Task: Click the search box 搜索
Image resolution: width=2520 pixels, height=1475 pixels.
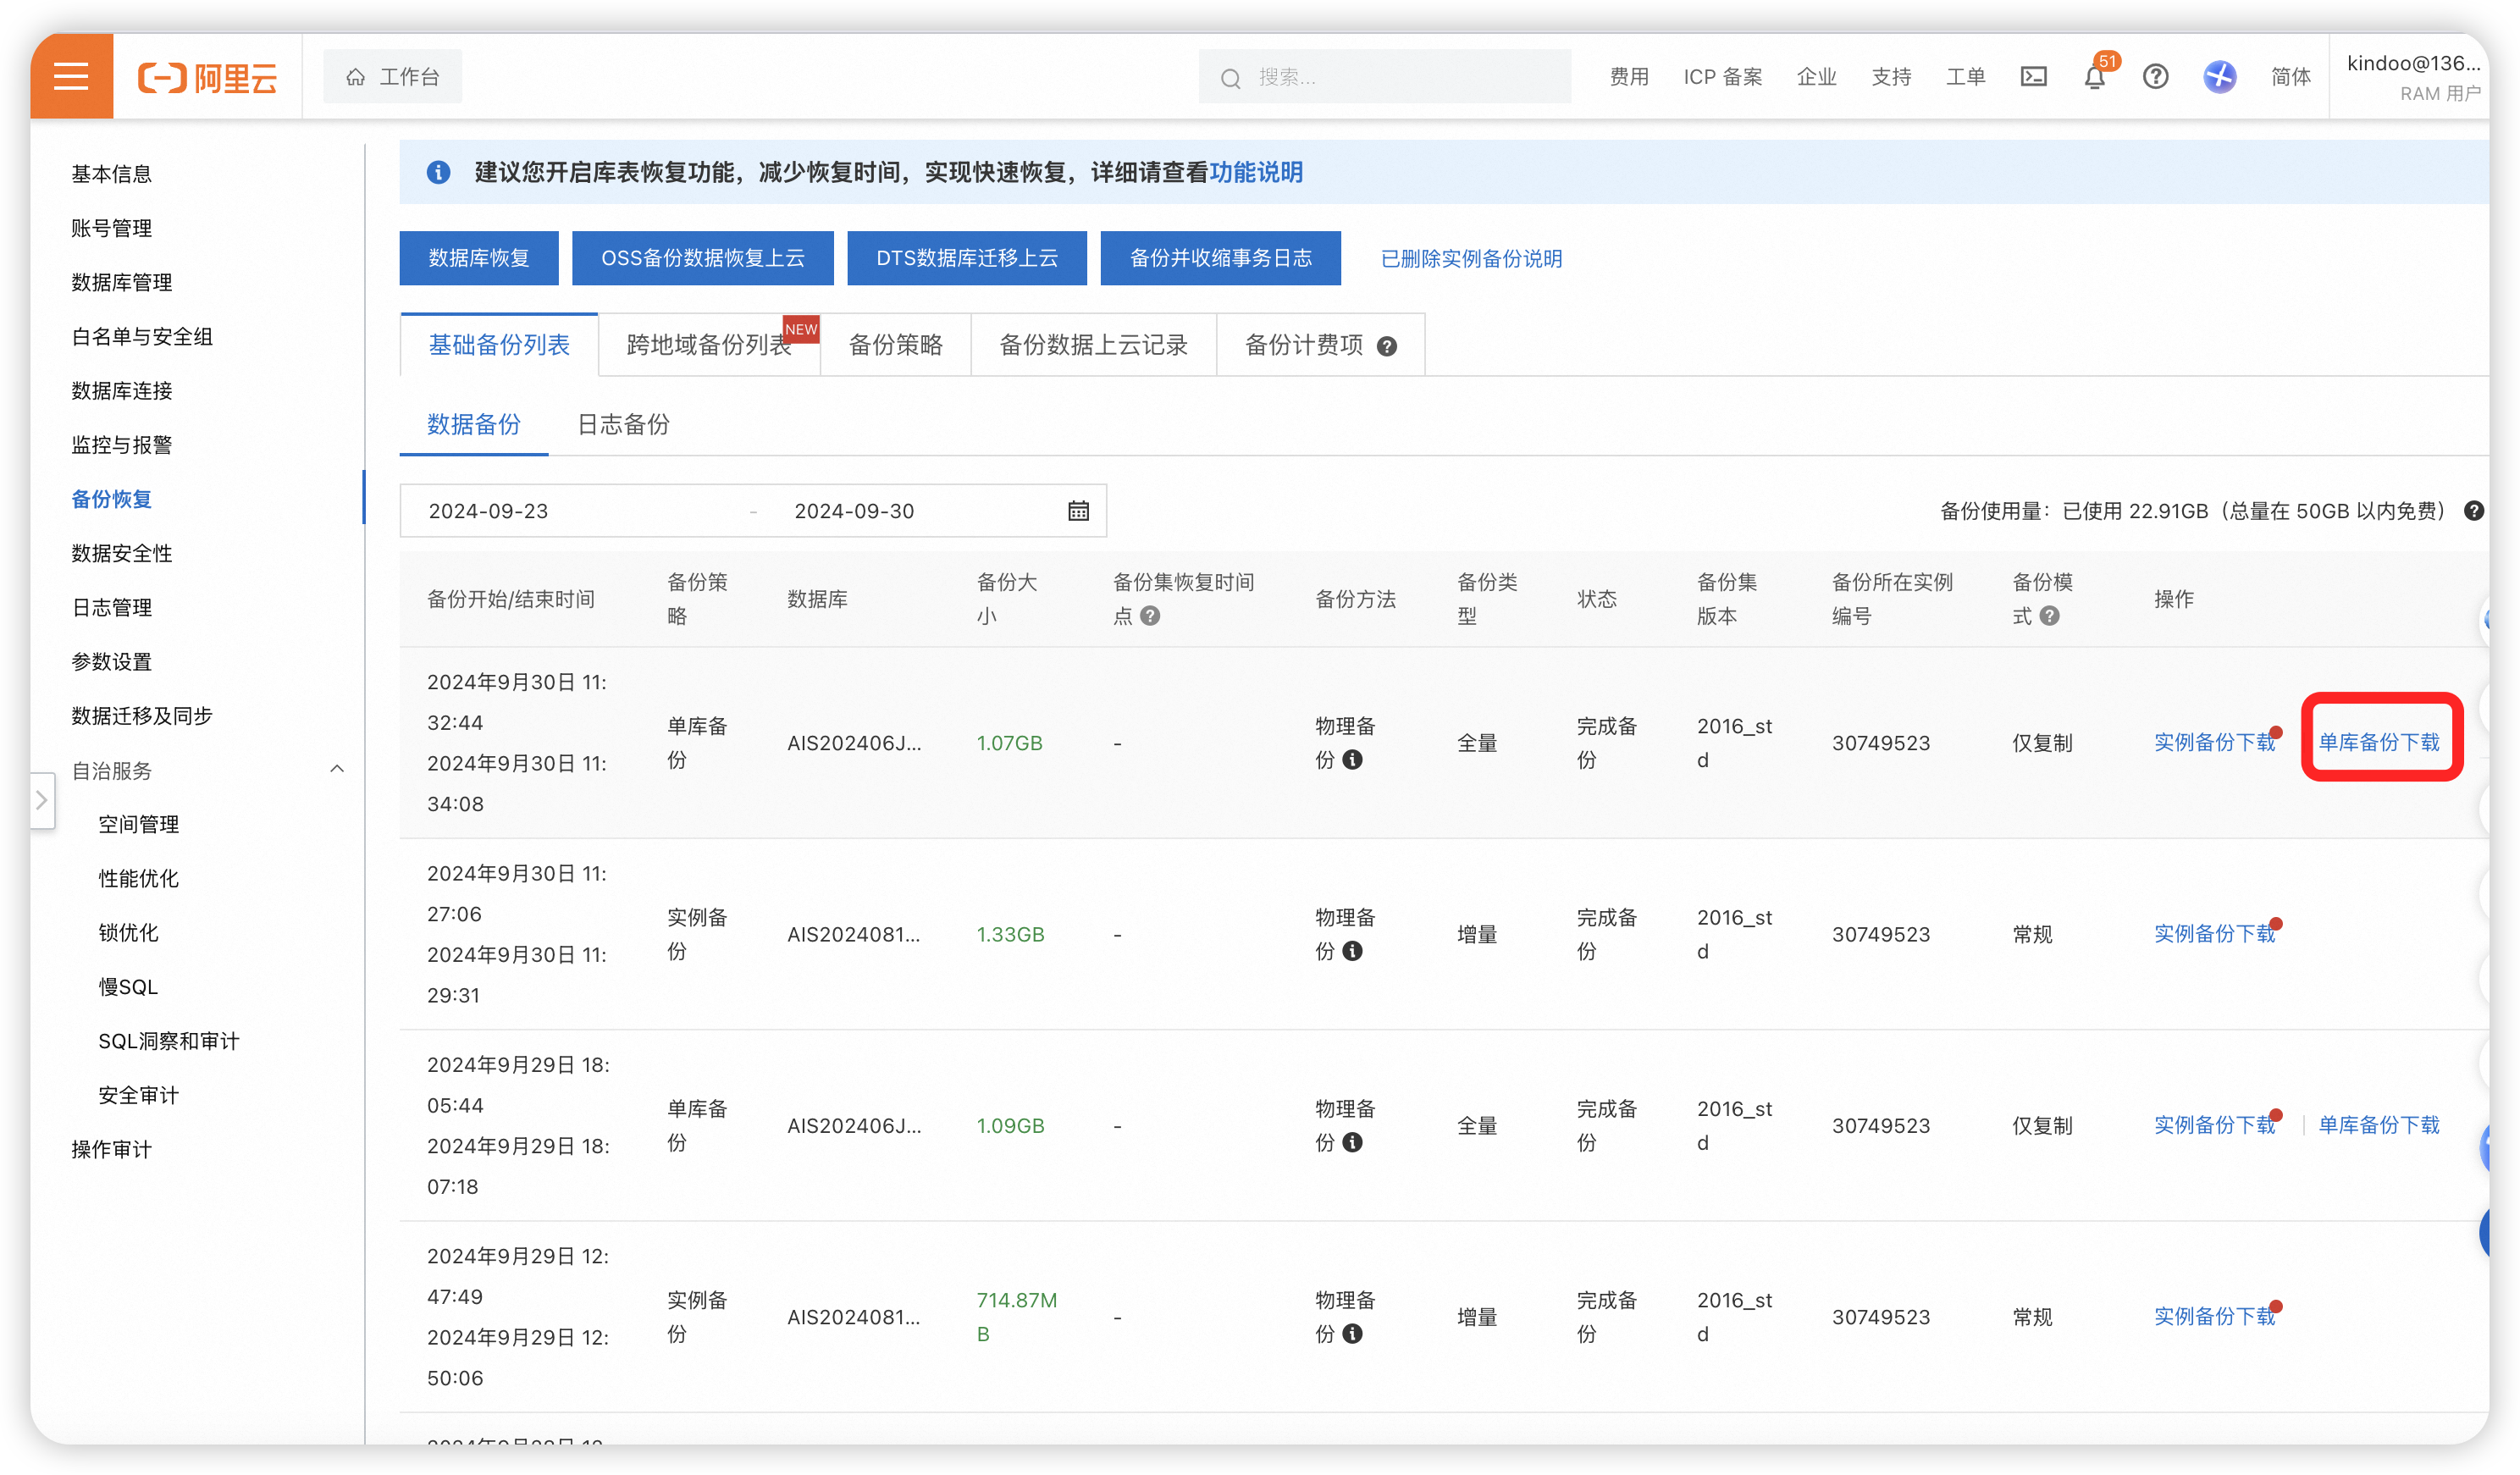Action: pos(1384,77)
